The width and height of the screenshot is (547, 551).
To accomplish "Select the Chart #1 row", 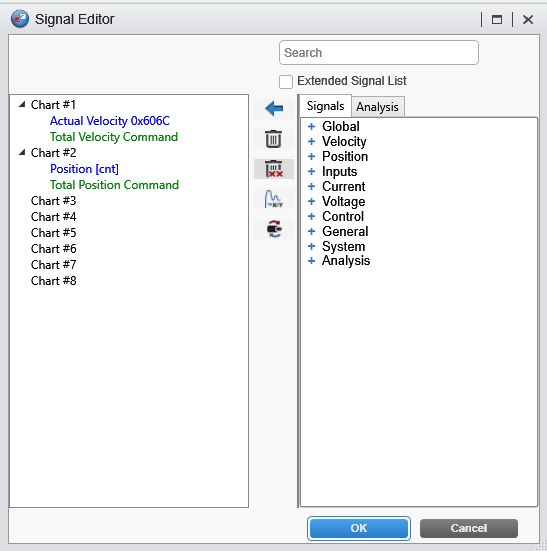I will [53, 105].
